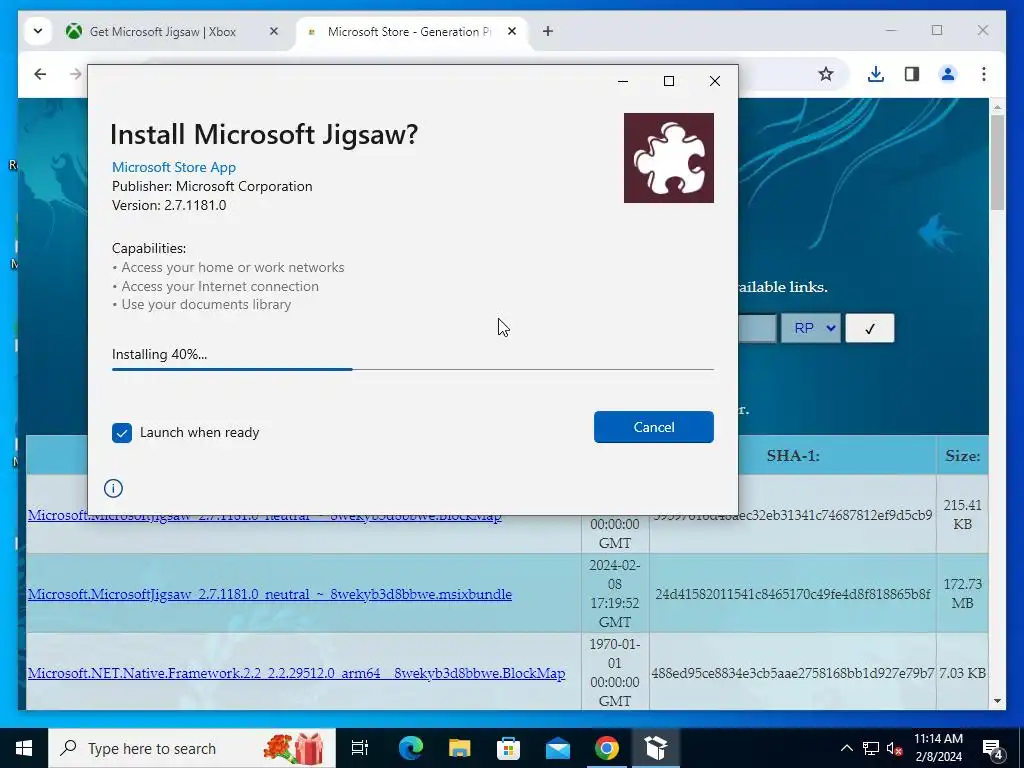Open the clock showing 11:14 AM
This screenshot has width=1024, height=768.
tap(938, 748)
